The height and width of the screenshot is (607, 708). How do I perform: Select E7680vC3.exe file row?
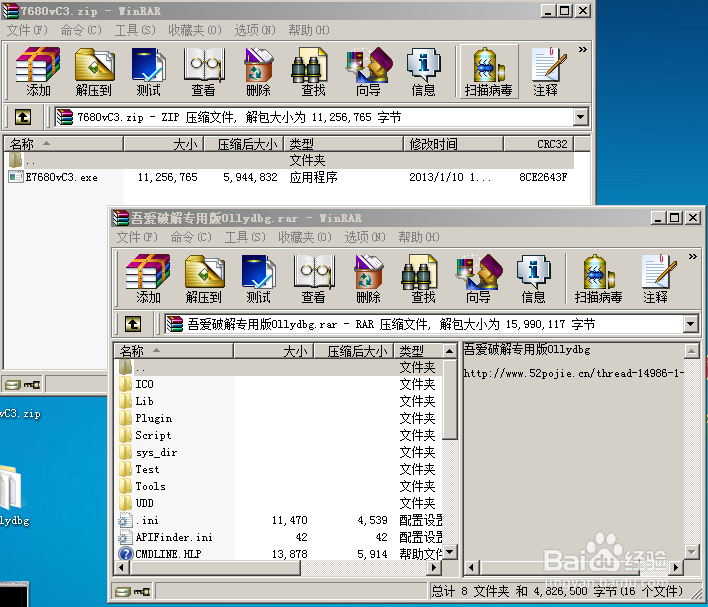point(289,177)
